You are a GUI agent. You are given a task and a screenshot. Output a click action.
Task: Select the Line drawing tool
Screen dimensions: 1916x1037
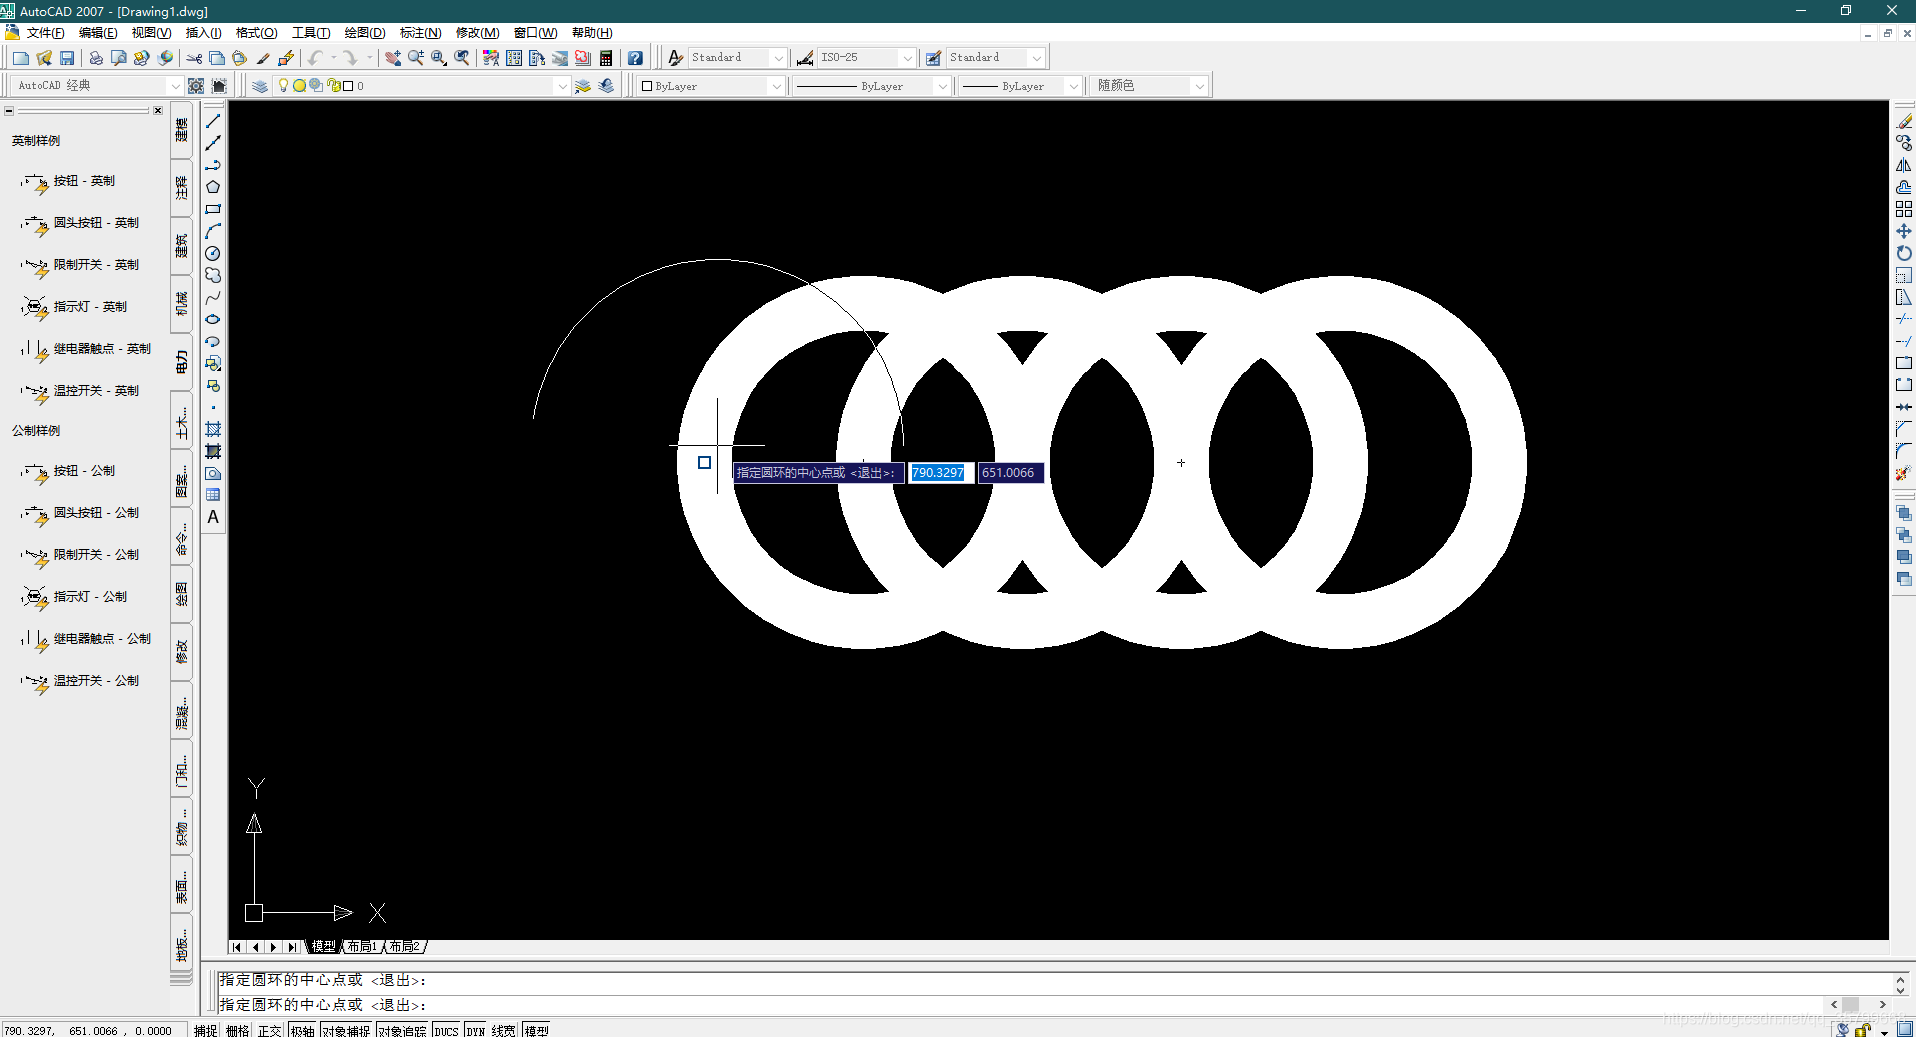[213, 121]
